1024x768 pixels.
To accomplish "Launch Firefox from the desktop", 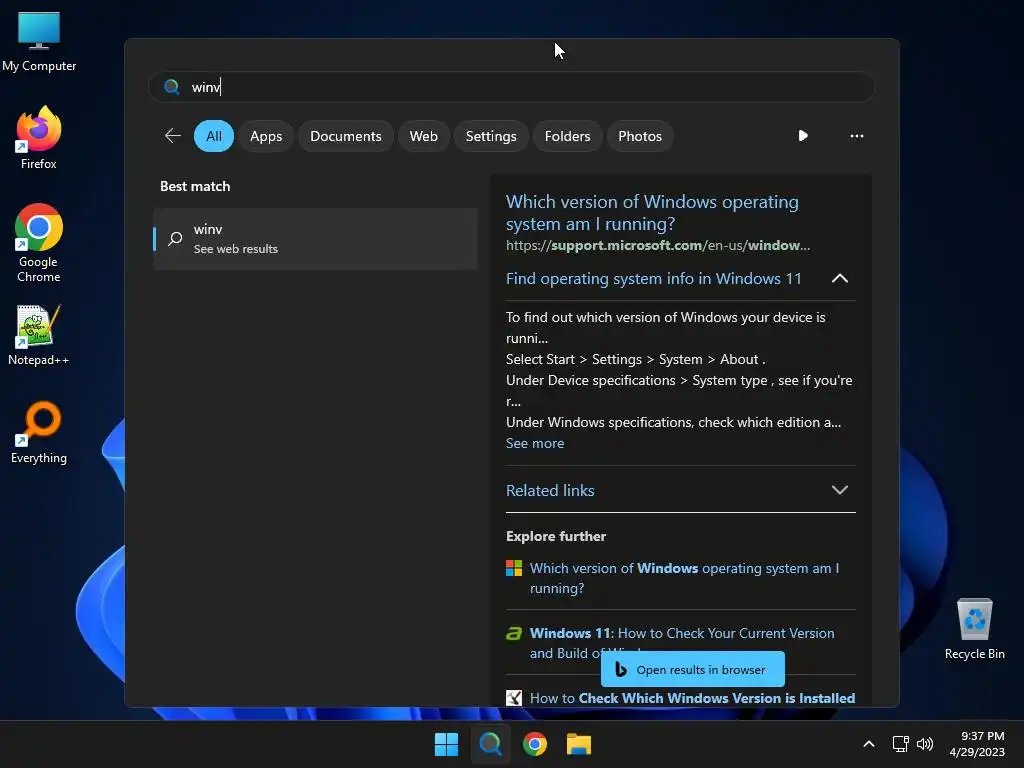I will [39, 138].
